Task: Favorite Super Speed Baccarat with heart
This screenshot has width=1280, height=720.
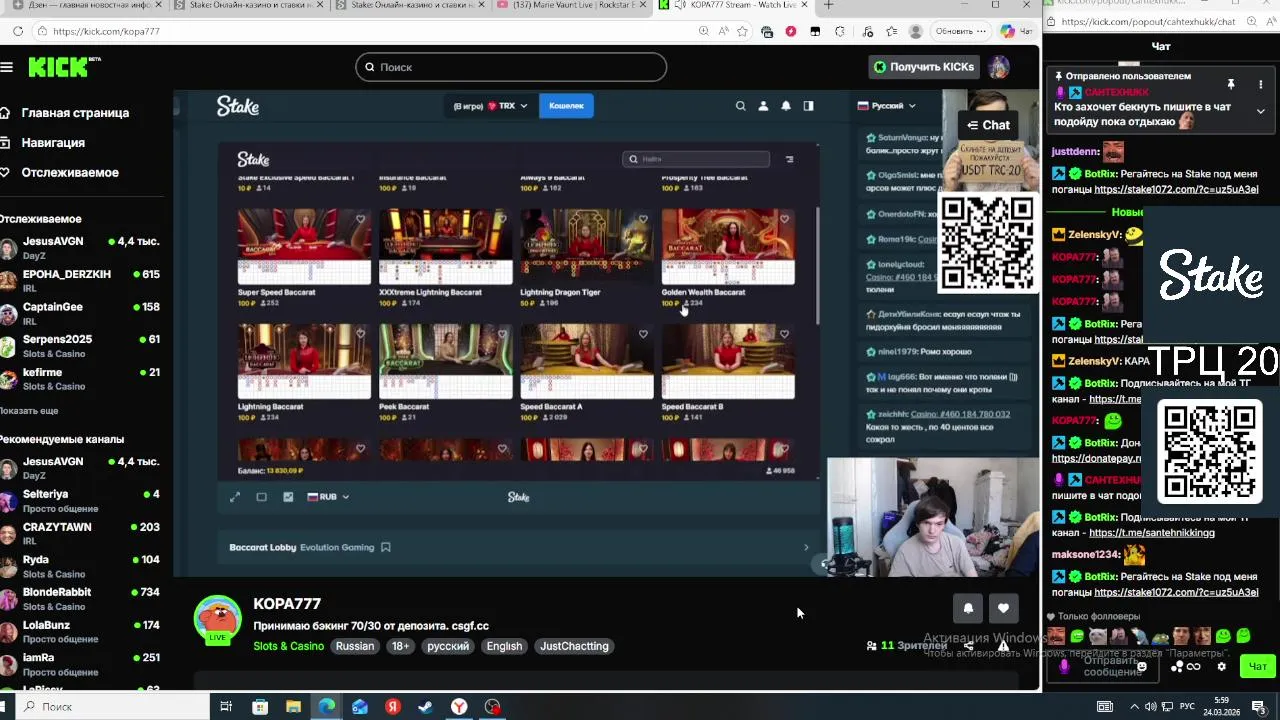Action: pyautogui.click(x=360, y=219)
